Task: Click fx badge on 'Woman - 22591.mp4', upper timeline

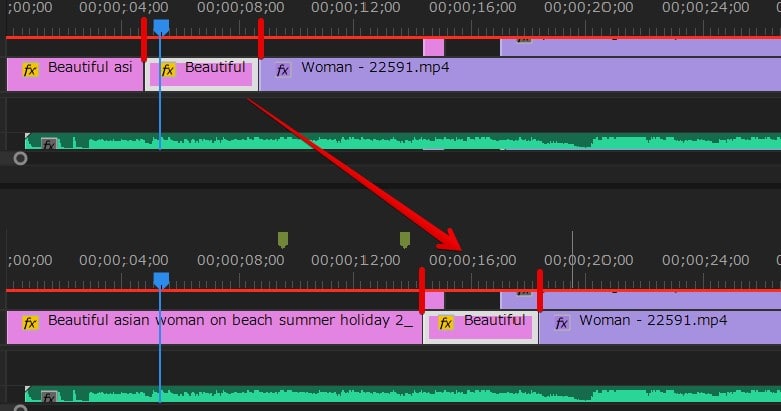Action: pos(282,70)
